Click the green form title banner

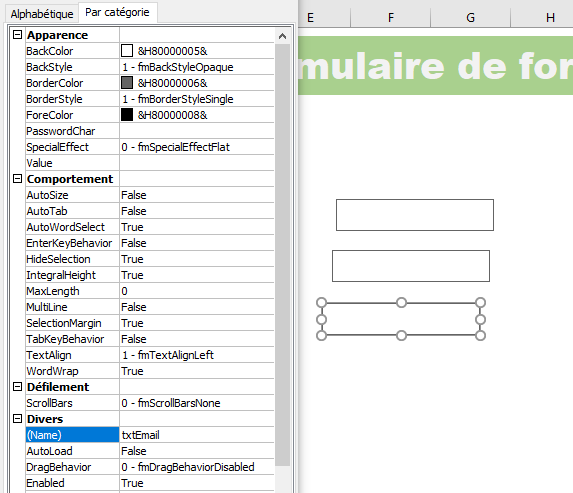[x=436, y=65]
